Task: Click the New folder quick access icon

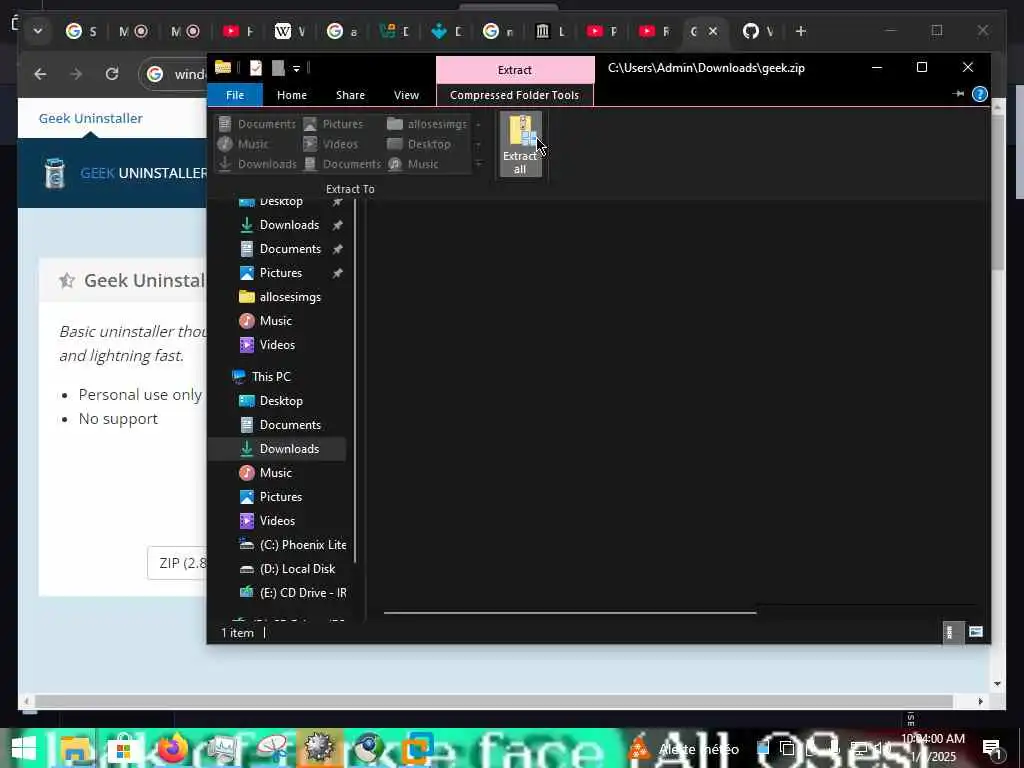Action: point(278,68)
